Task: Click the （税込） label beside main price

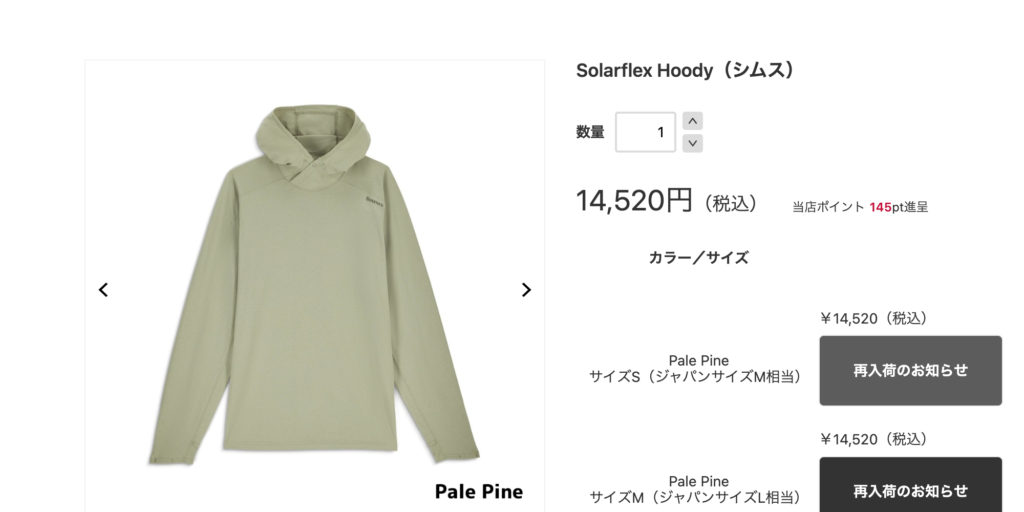Action: tap(731, 203)
